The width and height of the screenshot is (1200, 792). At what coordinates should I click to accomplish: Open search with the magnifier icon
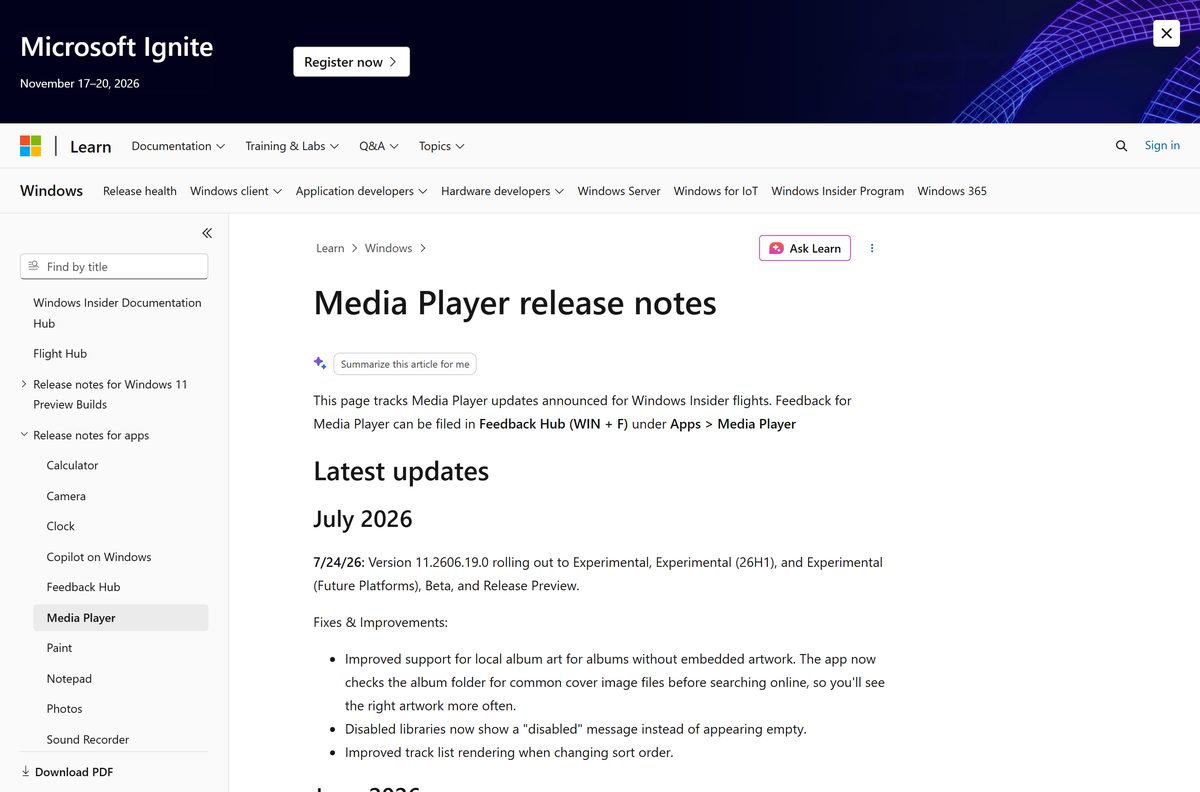(x=1121, y=146)
